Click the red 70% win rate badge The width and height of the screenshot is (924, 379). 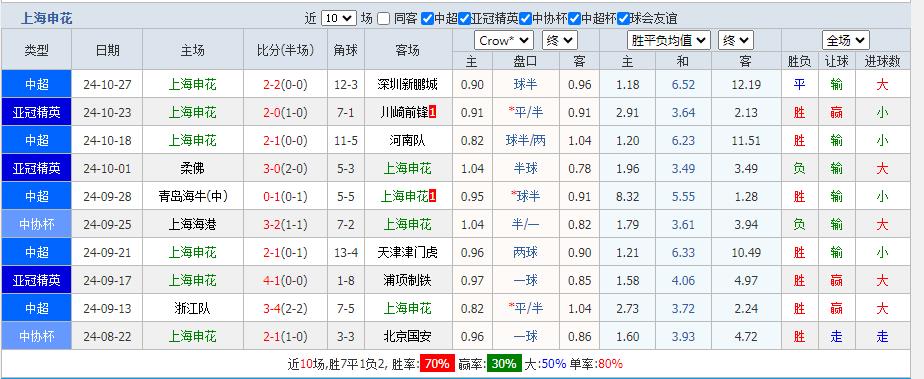tap(437, 364)
